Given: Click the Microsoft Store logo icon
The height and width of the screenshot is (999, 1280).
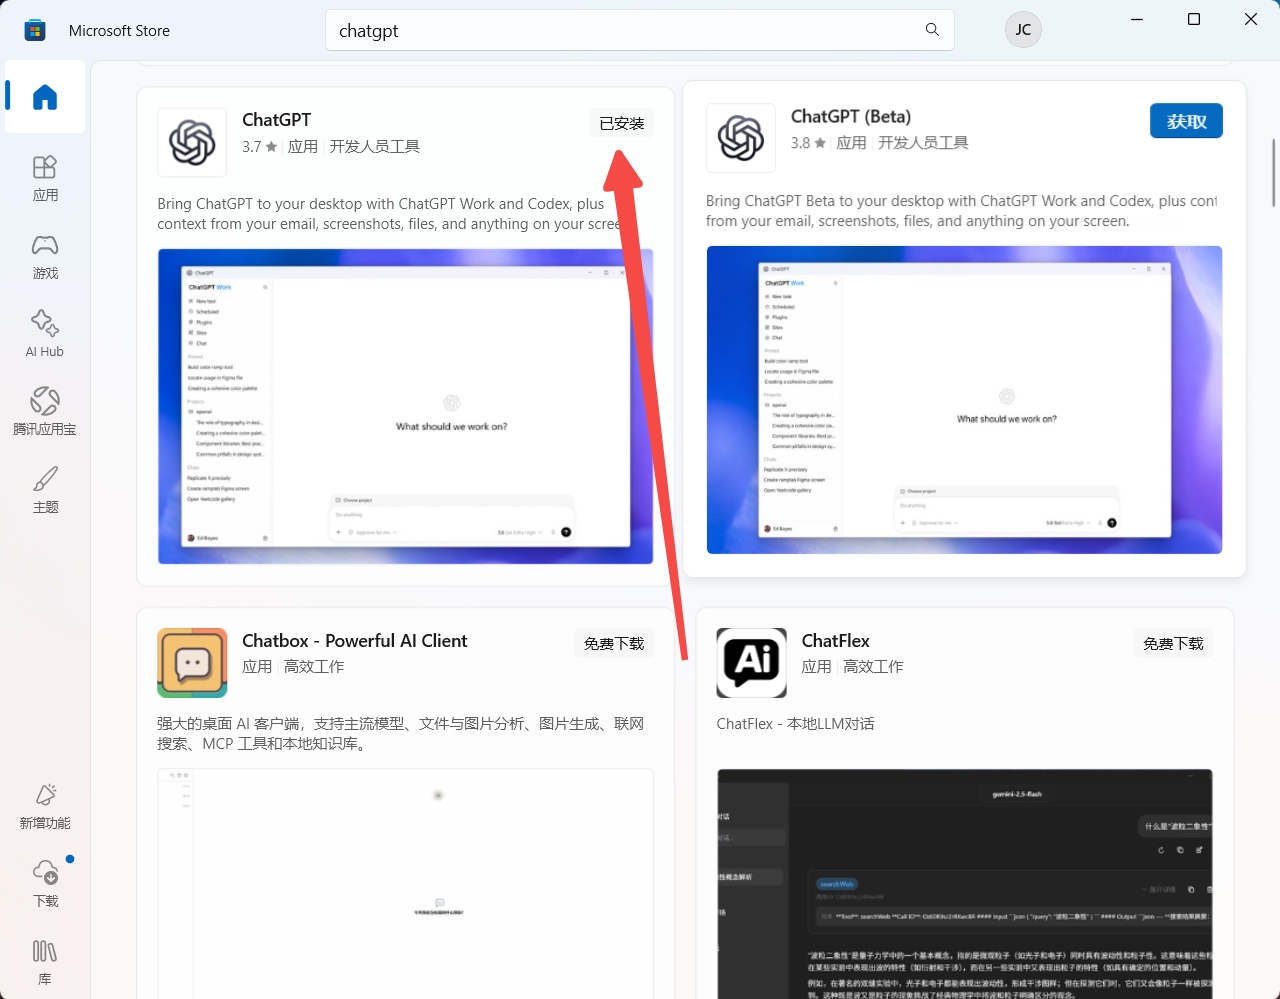Looking at the screenshot, I should point(35,30).
